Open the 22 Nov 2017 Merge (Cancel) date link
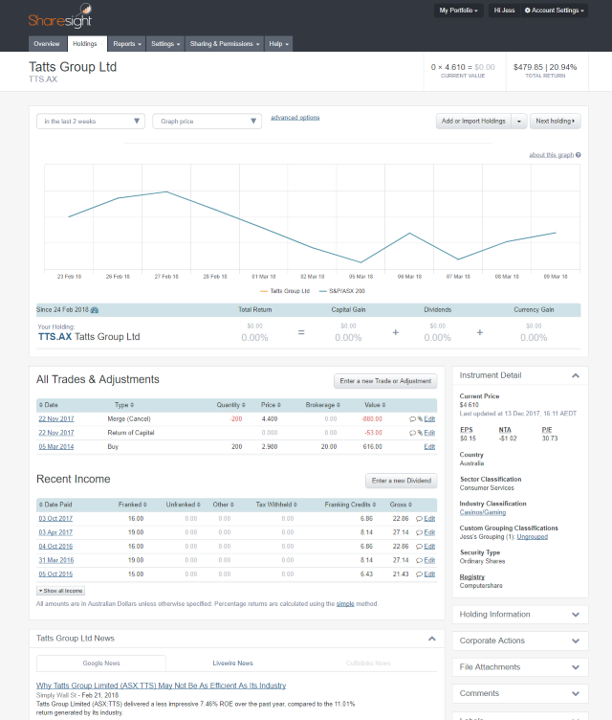The image size is (612, 720). click(x=56, y=419)
